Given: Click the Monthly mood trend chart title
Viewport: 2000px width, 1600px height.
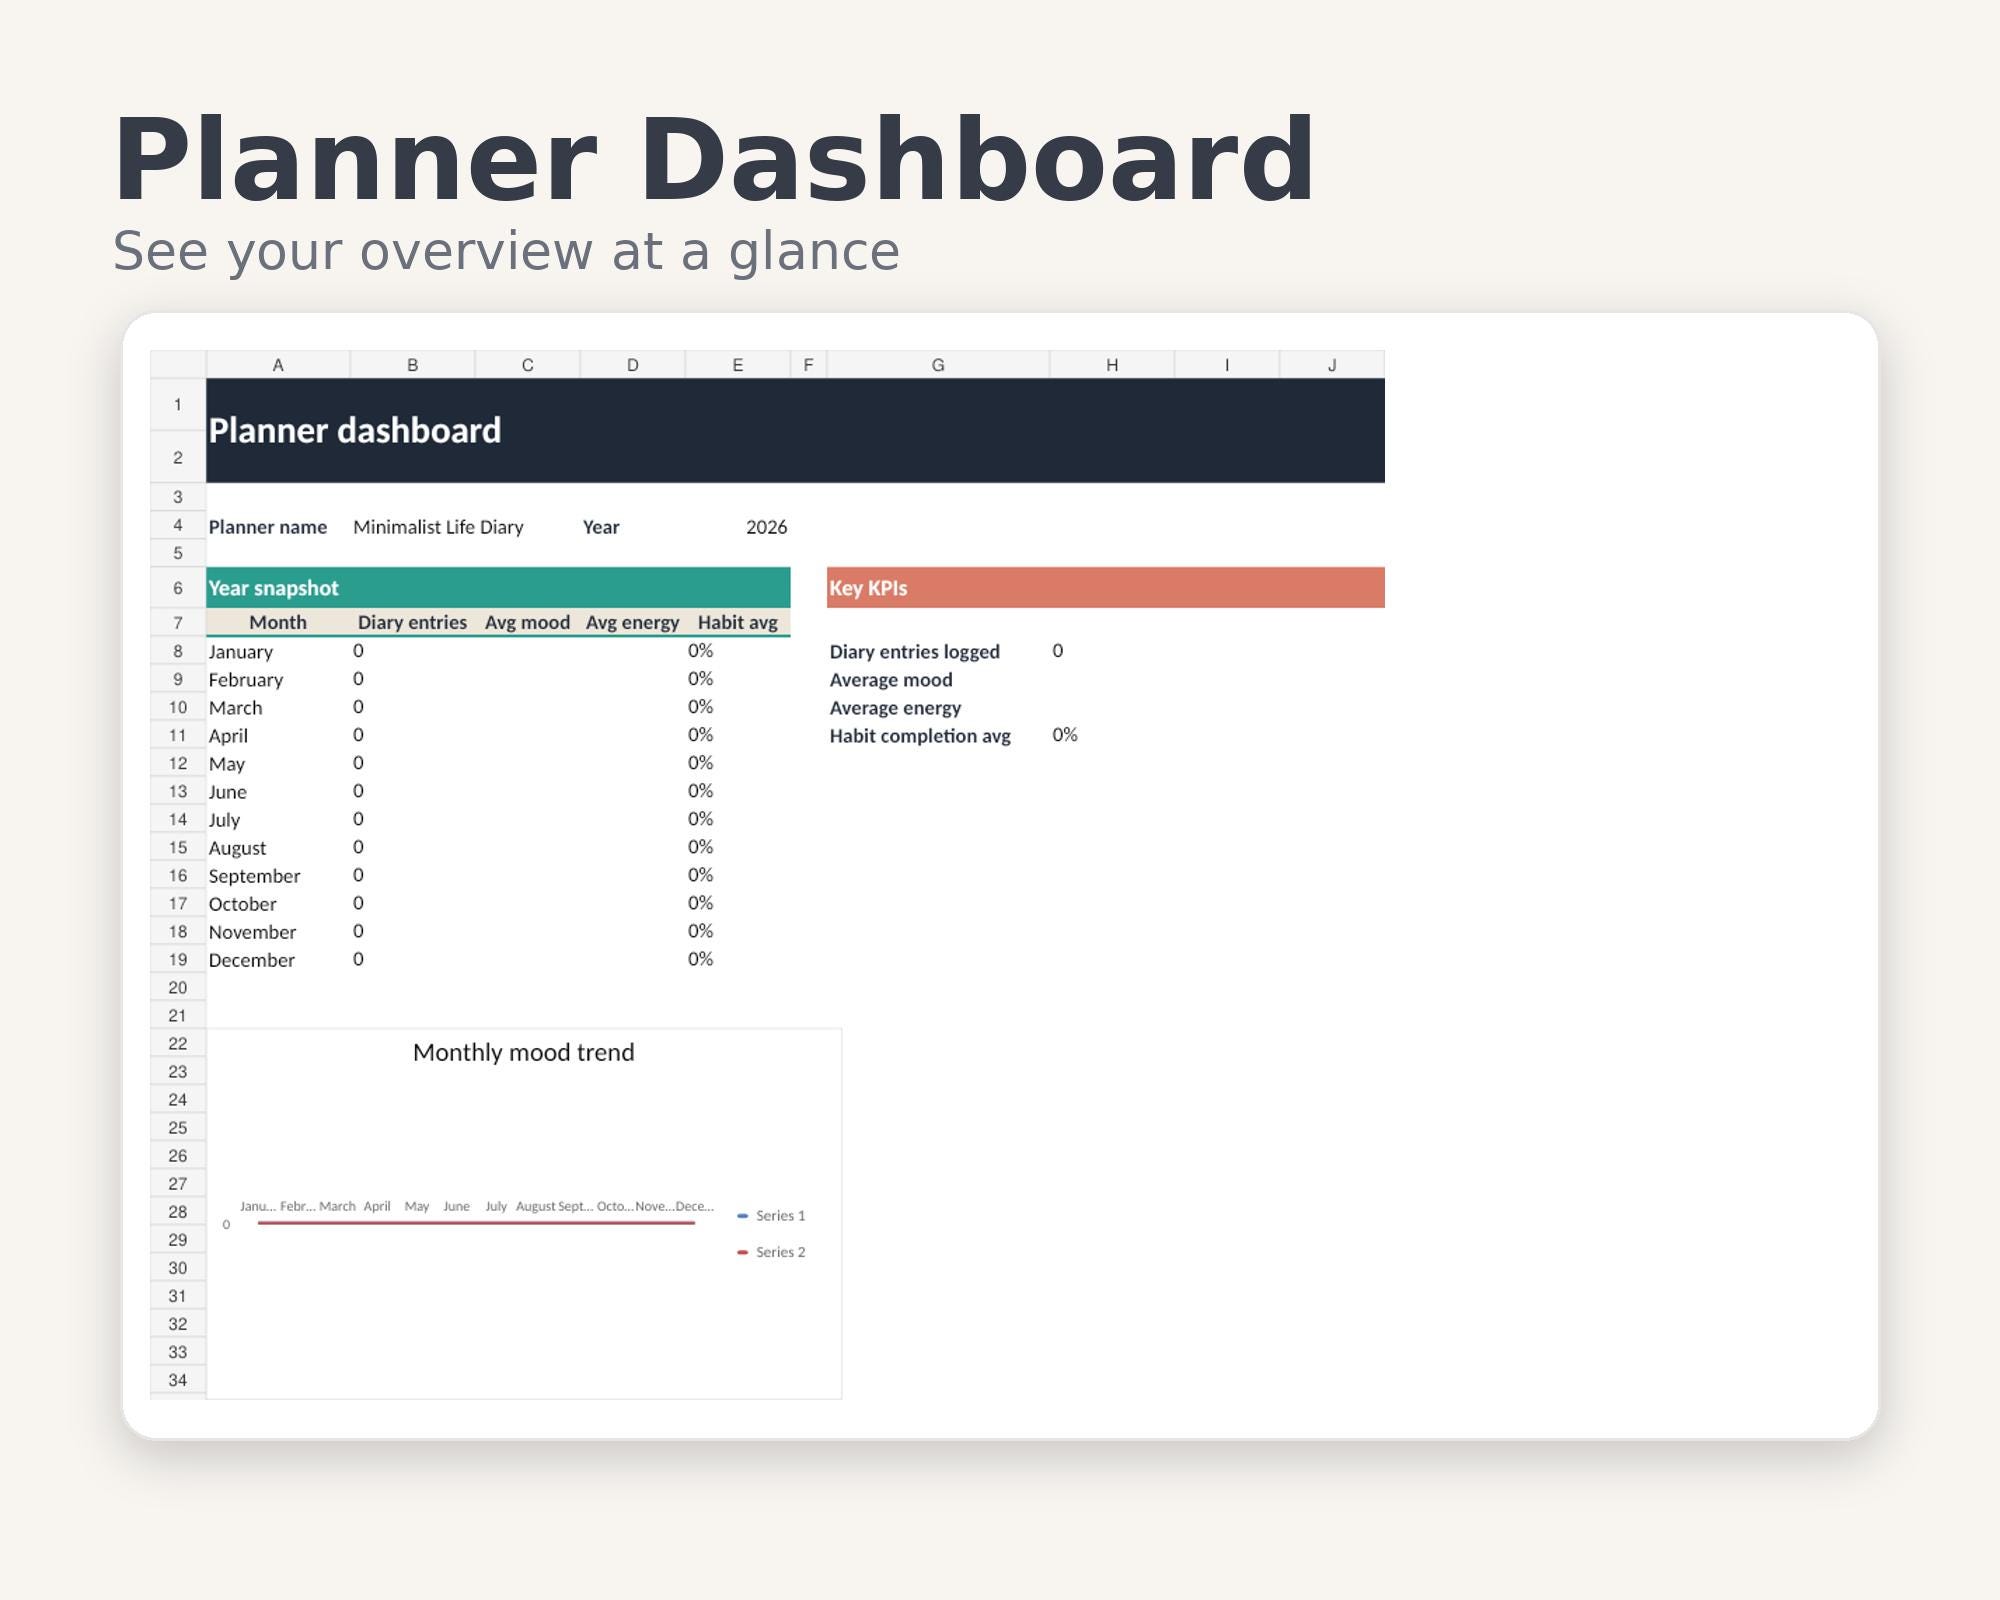Looking at the screenshot, I should 524,1052.
